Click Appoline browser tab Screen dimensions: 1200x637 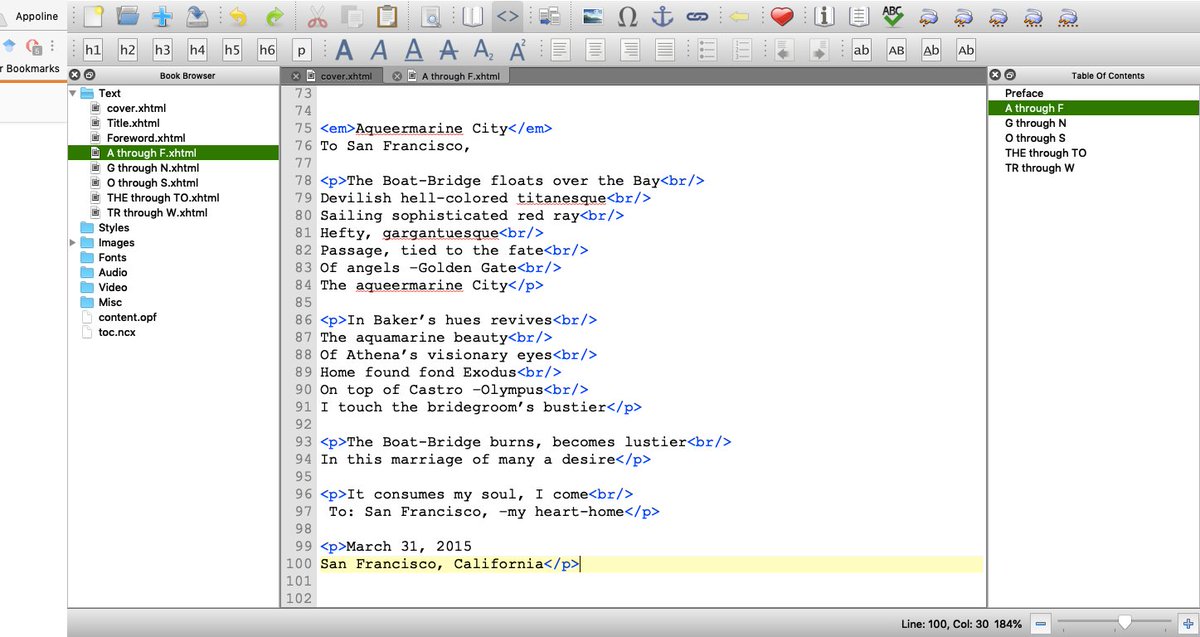click(36, 16)
